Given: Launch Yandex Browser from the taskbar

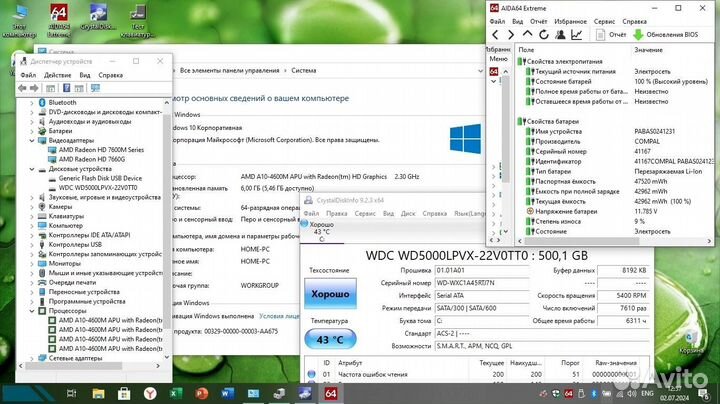Looking at the screenshot, I should click(150, 393).
